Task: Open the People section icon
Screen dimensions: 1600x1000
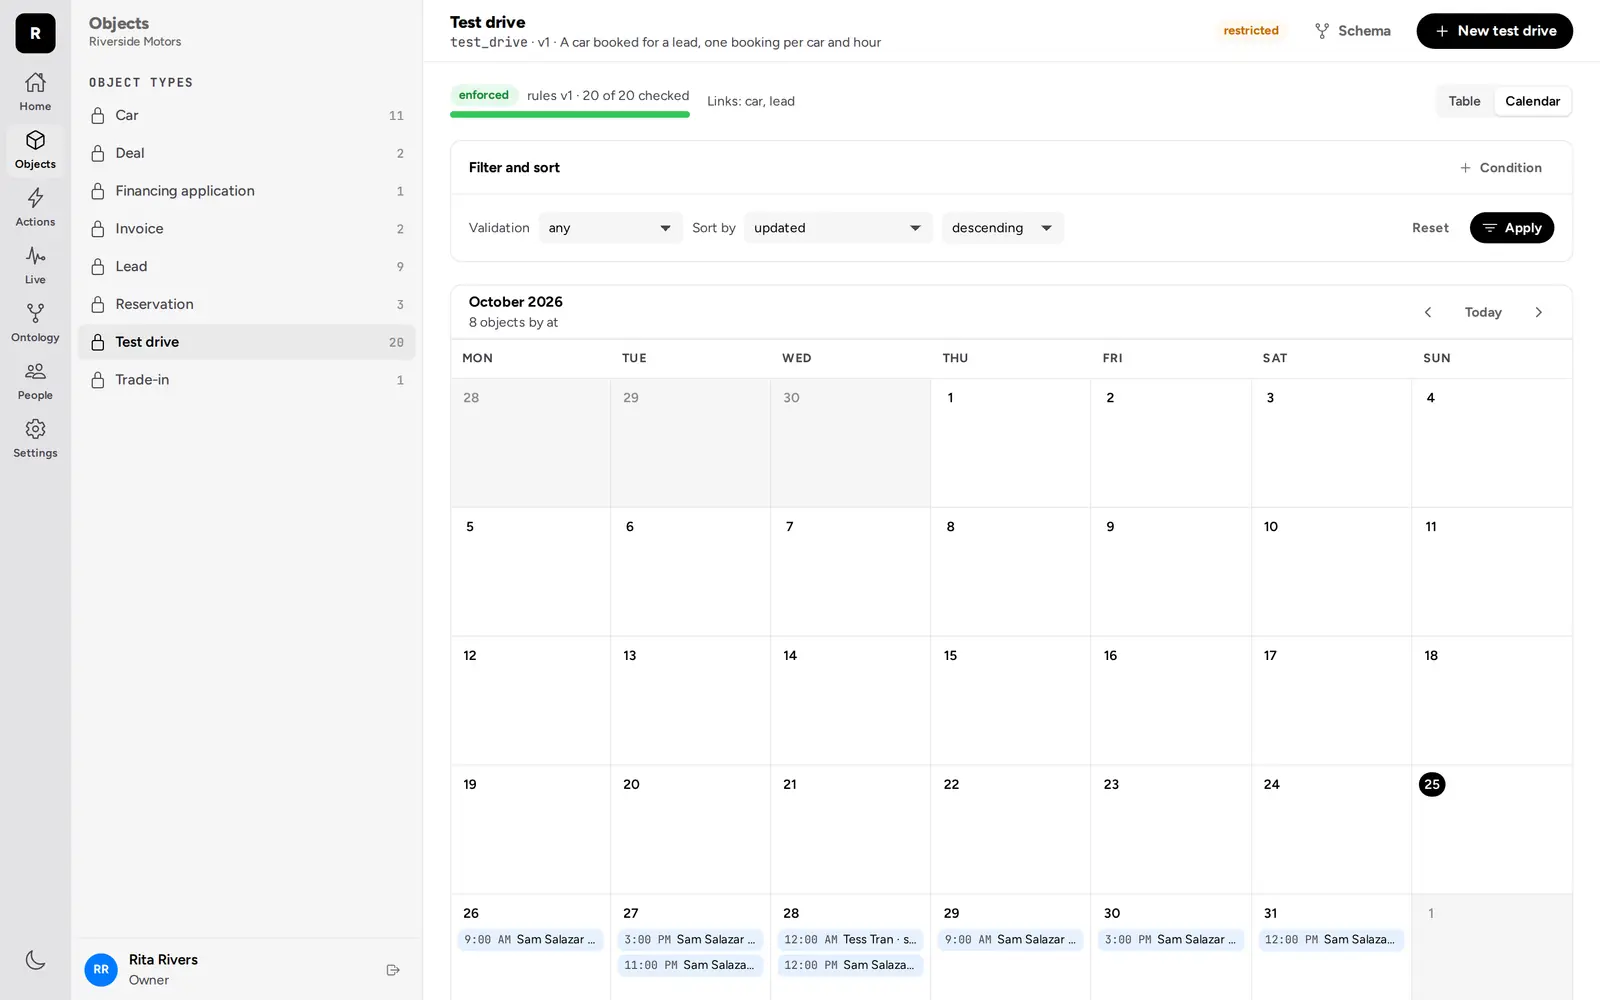Action: click(35, 381)
